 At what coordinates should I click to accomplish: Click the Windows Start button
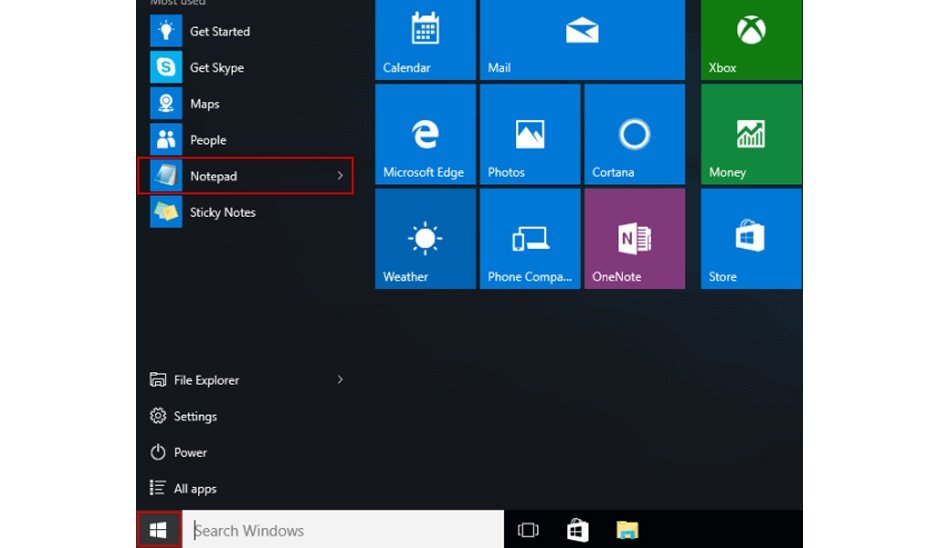pos(159,530)
